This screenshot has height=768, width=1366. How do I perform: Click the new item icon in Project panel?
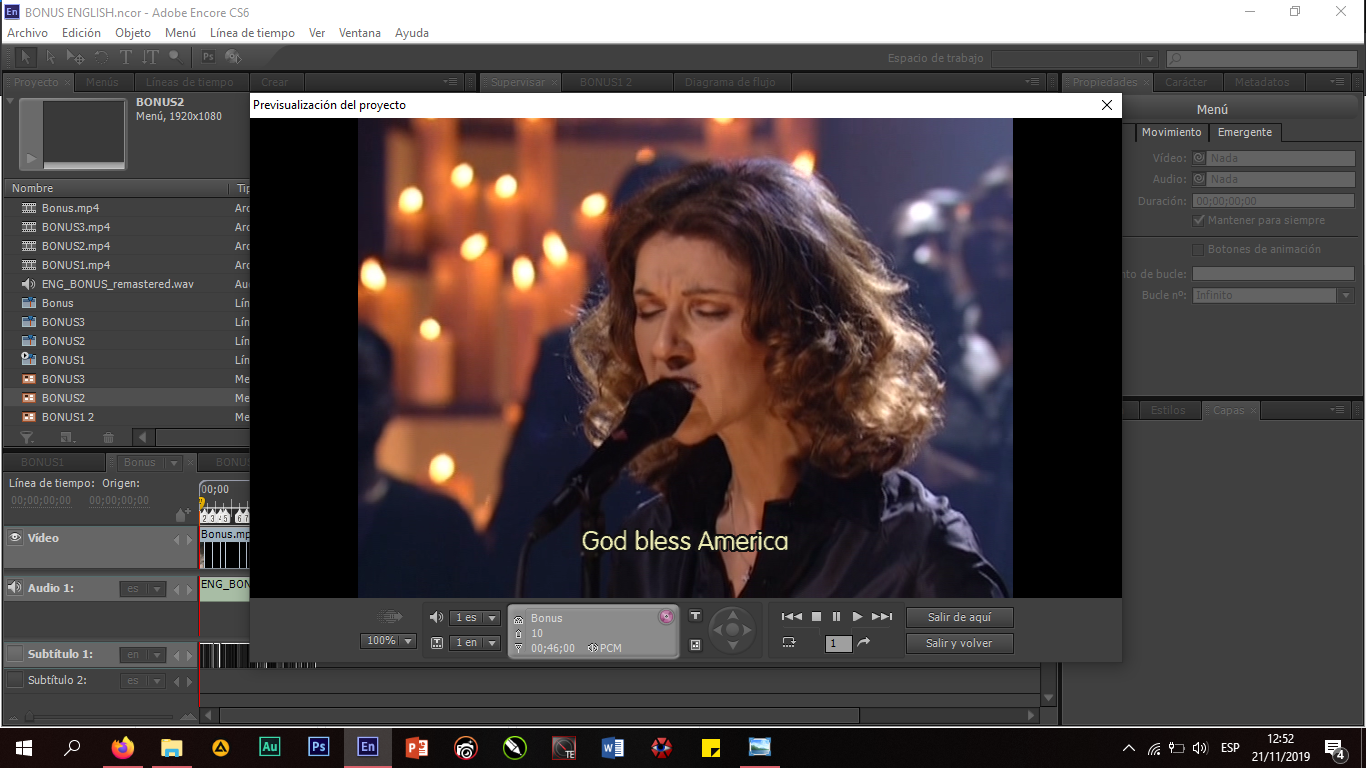pos(67,437)
